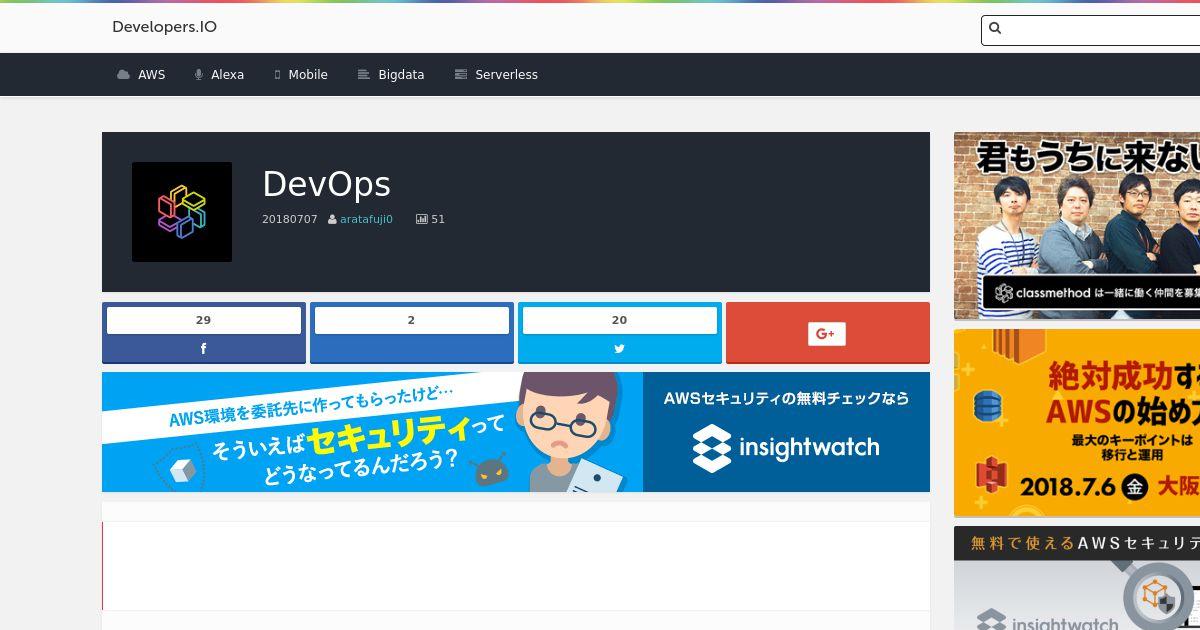Click the share button showing count 2
Screen dimensions: 1200x630
(x=412, y=332)
